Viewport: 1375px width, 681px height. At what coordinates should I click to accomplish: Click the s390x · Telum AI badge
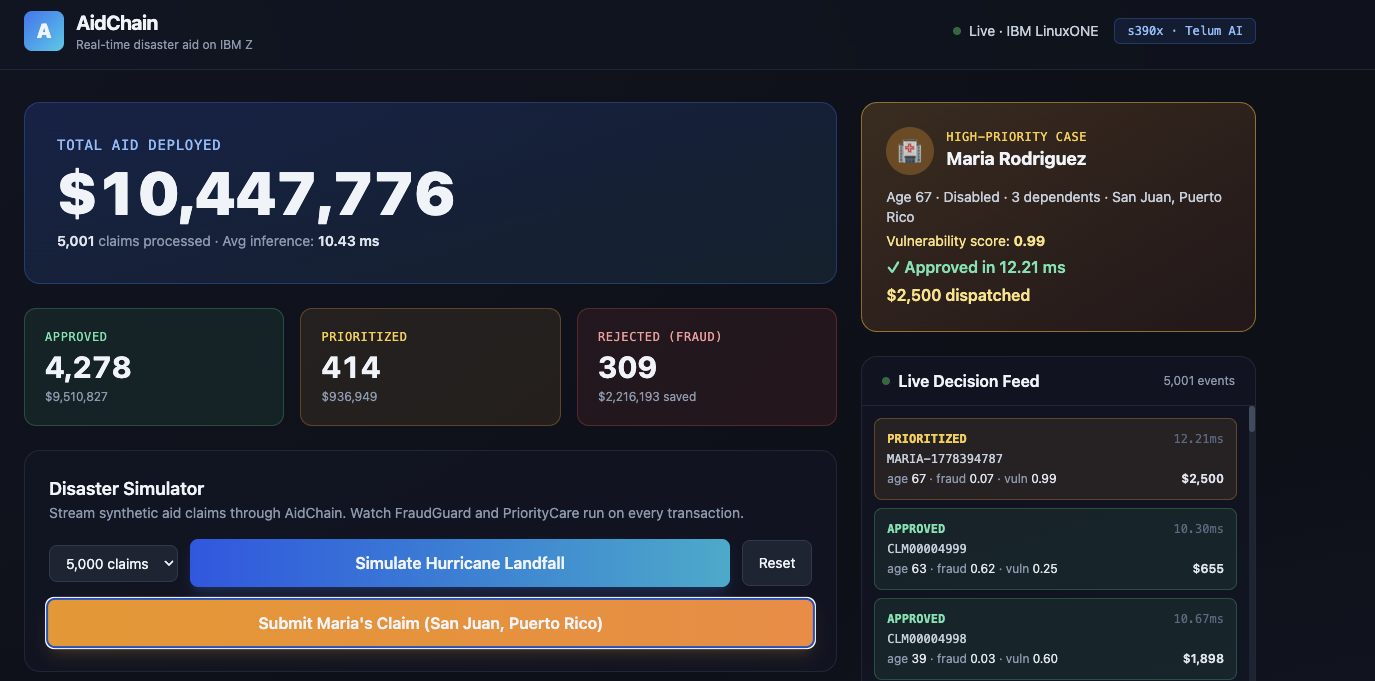coord(1185,31)
